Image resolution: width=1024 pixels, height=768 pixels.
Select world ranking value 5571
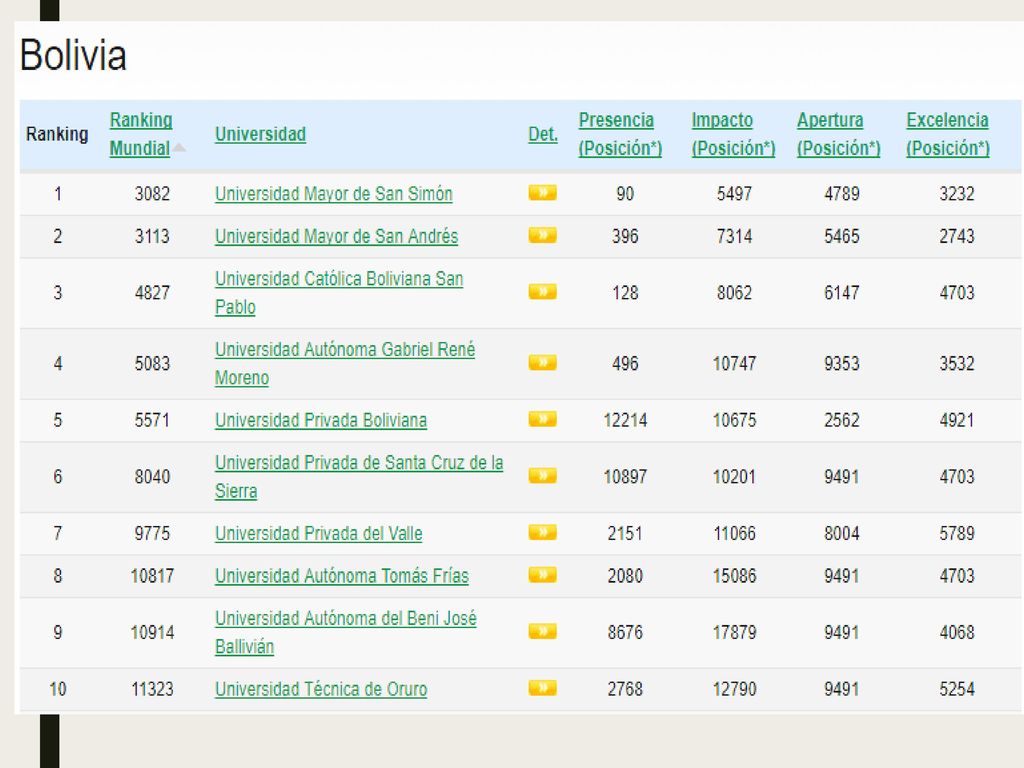point(152,420)
